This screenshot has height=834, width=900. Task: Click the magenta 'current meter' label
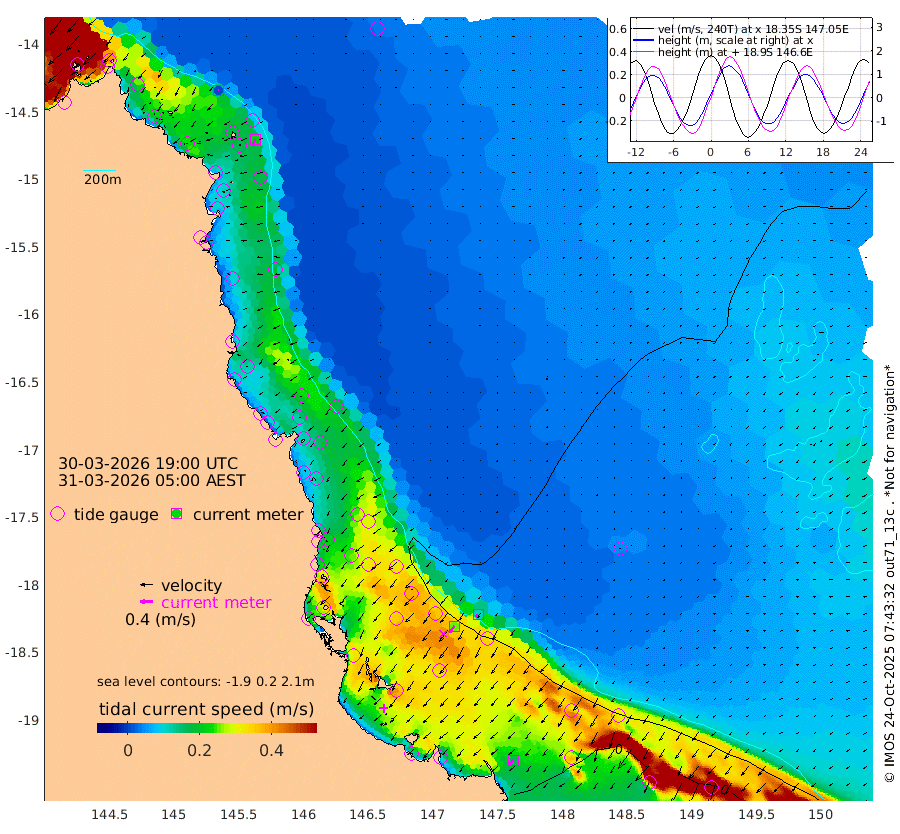click(216, 603)
